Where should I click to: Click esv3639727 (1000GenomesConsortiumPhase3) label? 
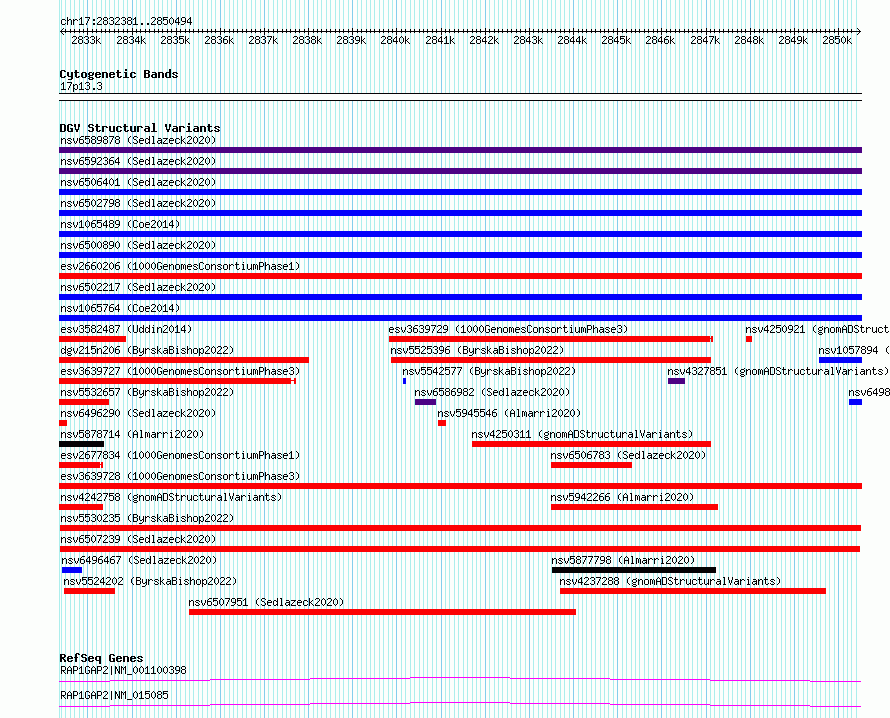click(180, 371)
